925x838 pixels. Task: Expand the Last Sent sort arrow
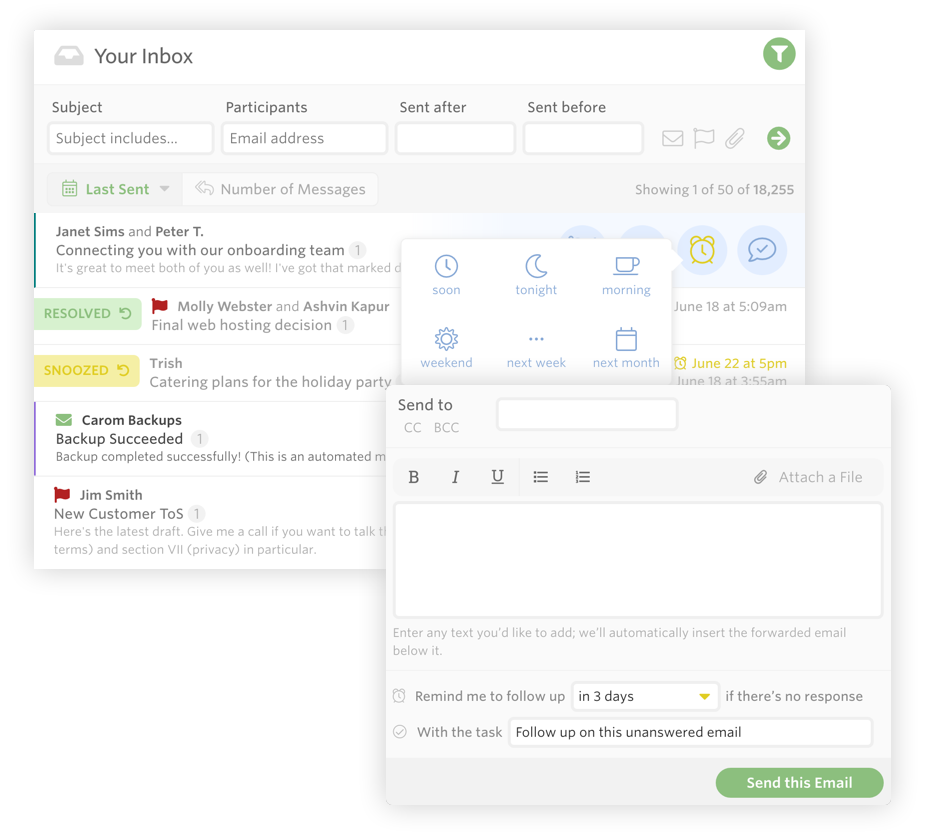pos(165,189)
